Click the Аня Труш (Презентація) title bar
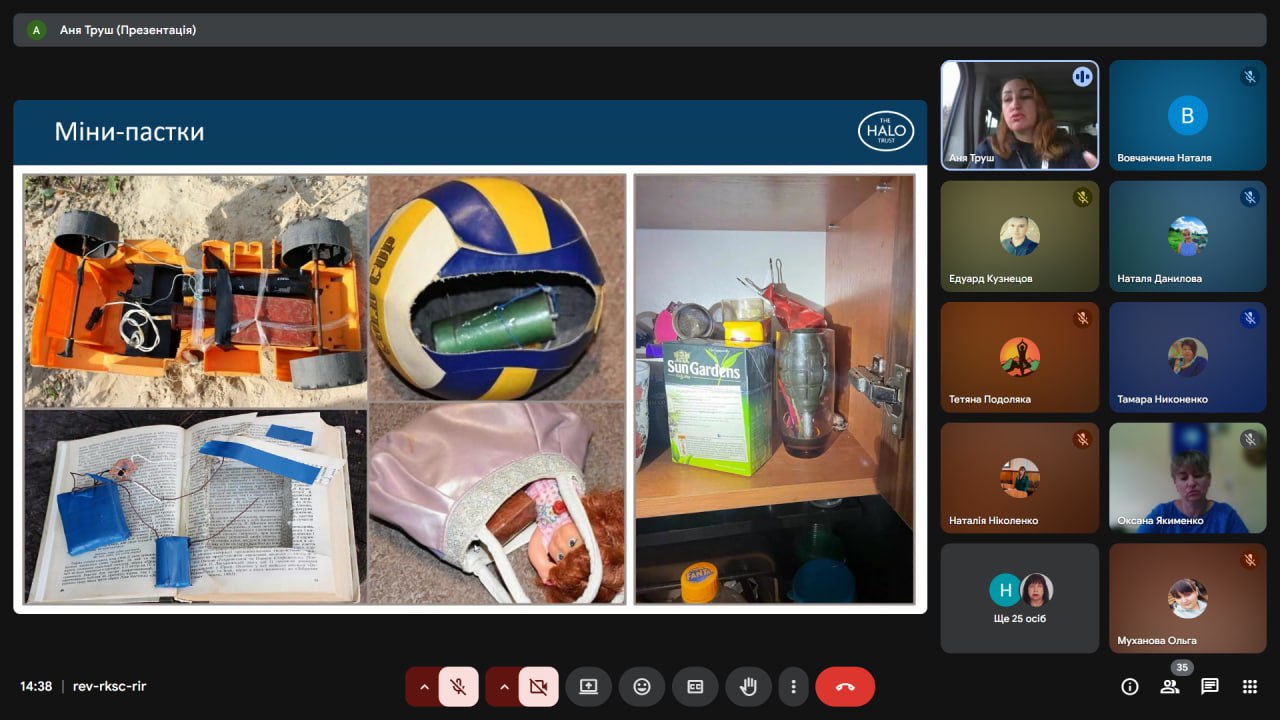Screen dimensions: 1280x720 click(x=640, y=30)
